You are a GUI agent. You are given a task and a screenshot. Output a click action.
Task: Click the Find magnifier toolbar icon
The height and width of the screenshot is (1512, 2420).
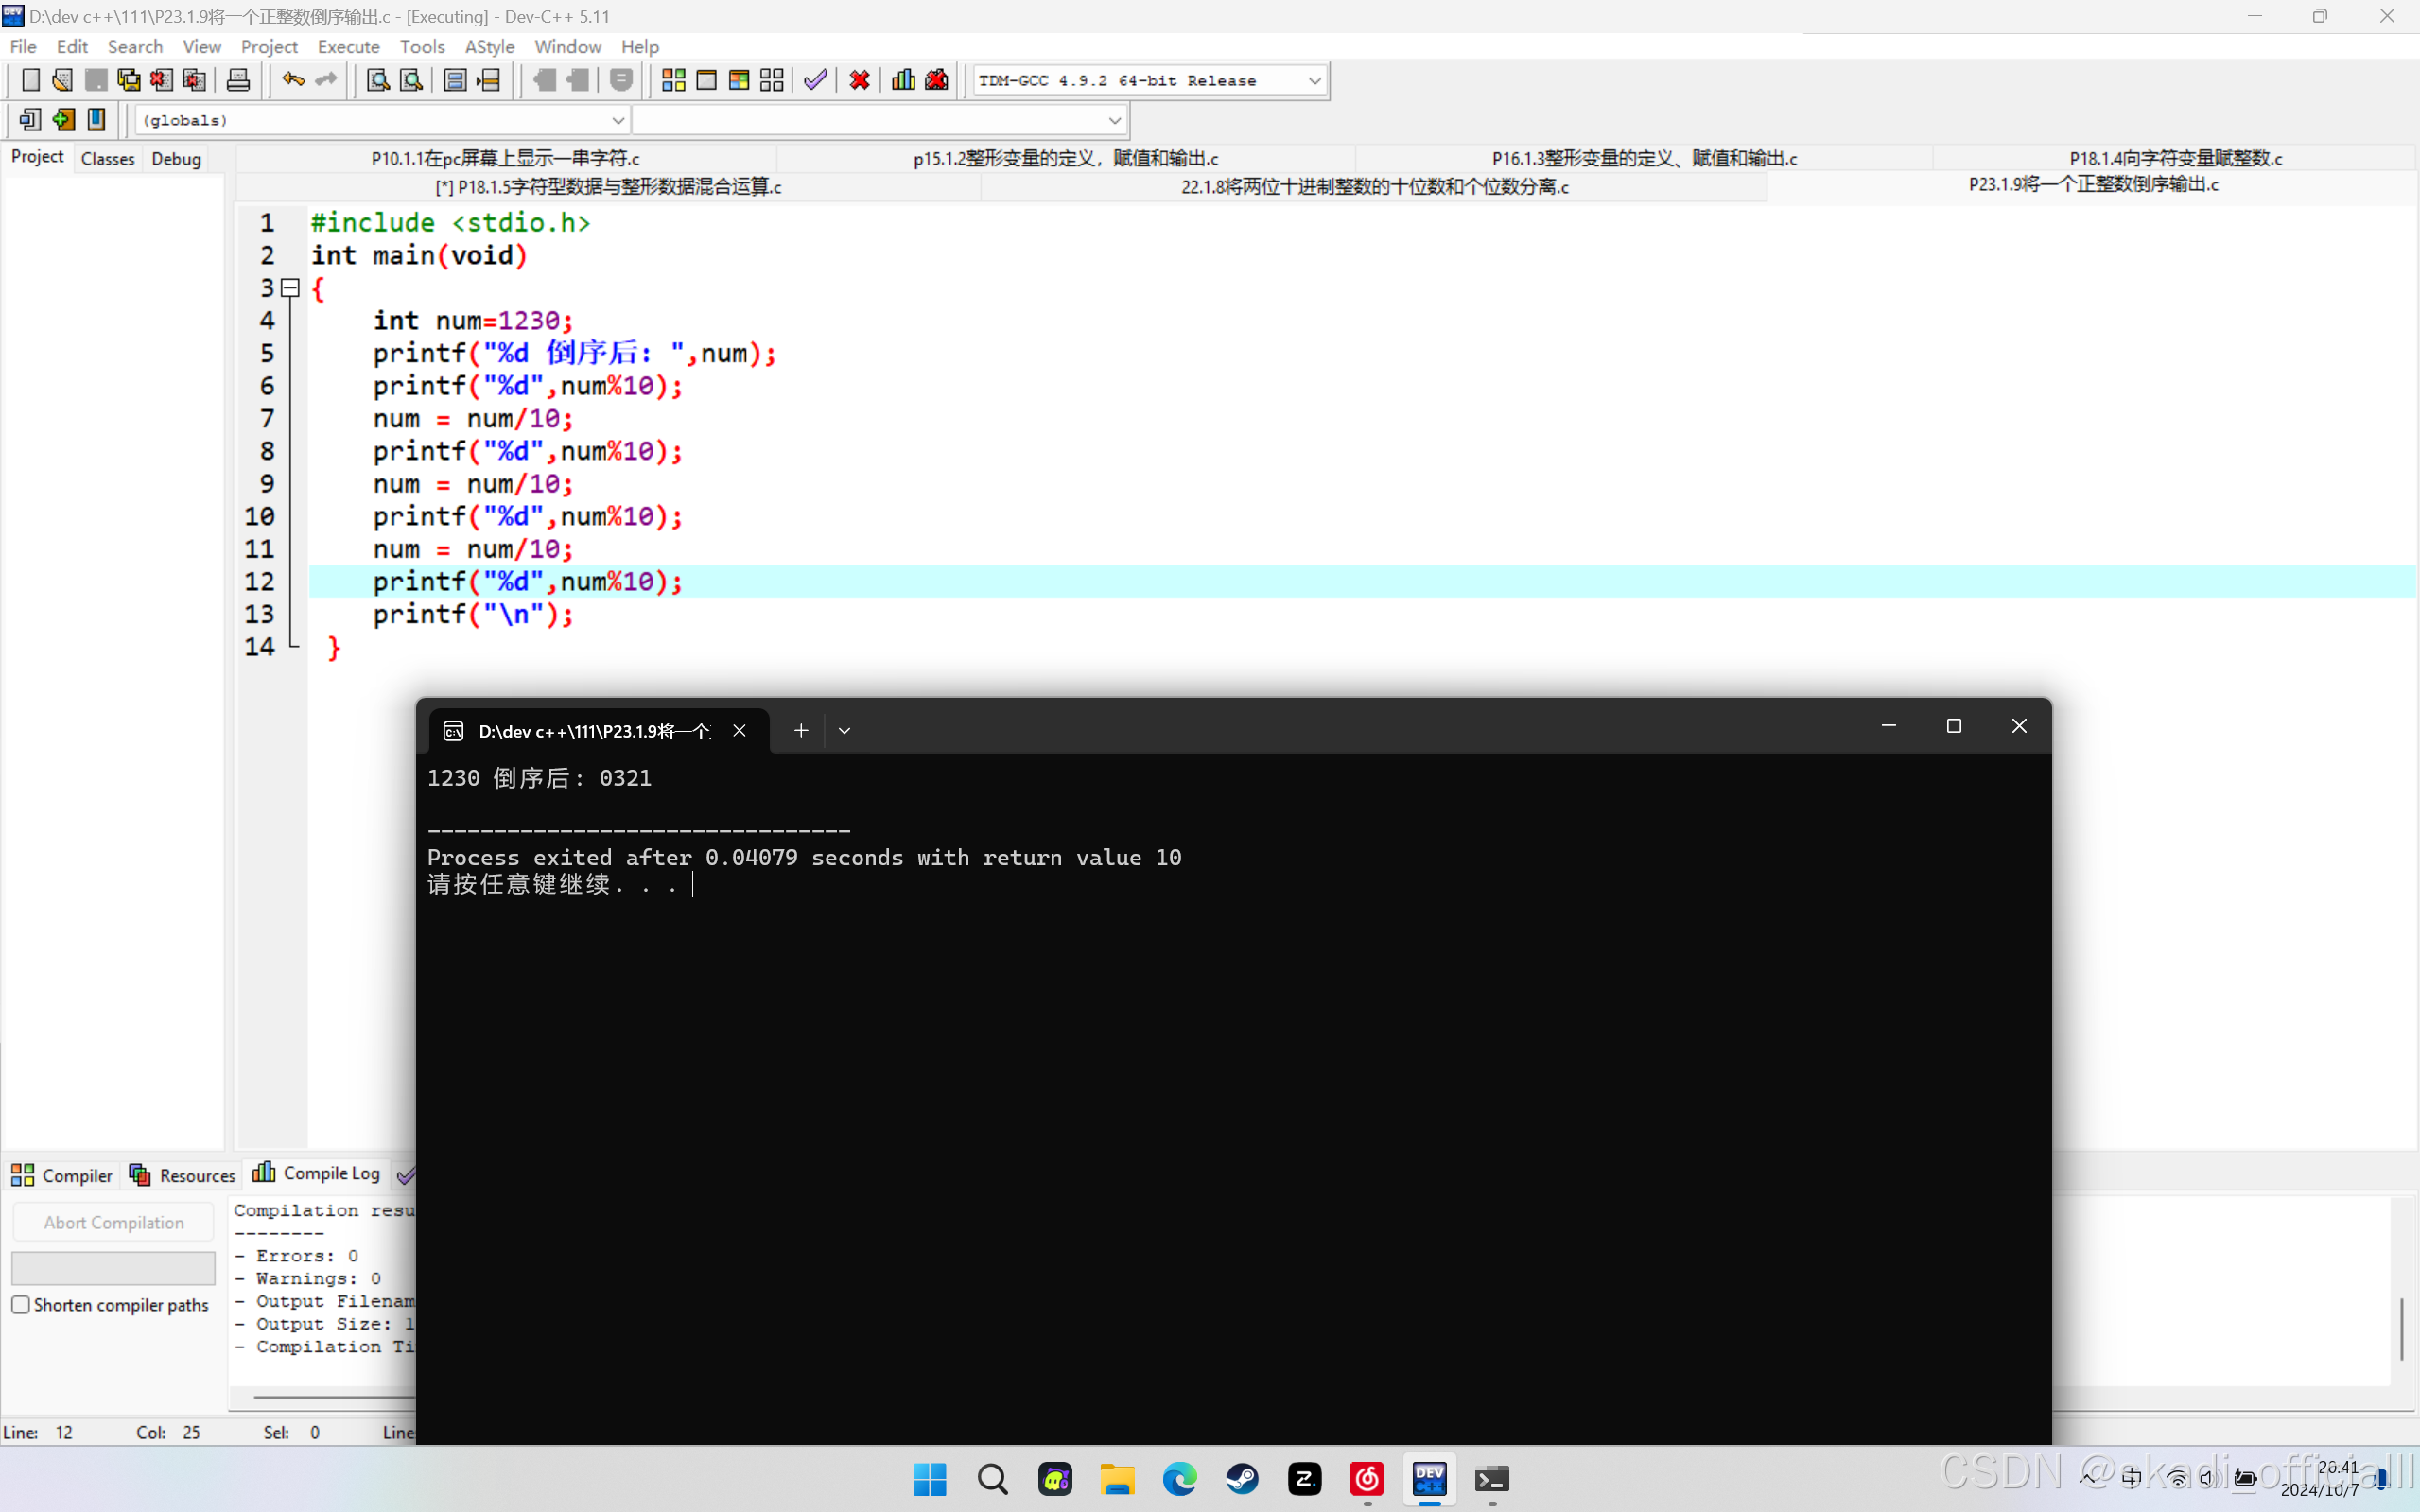[x=377, y=80]
